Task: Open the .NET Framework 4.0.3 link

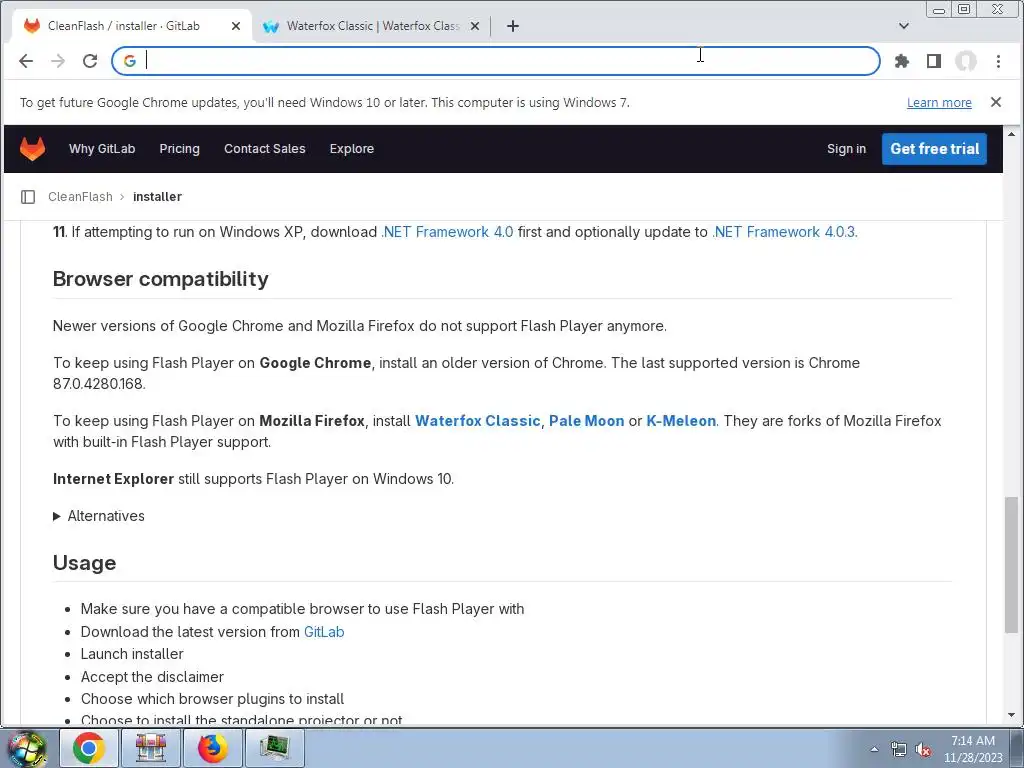Action: coord(784,232)
